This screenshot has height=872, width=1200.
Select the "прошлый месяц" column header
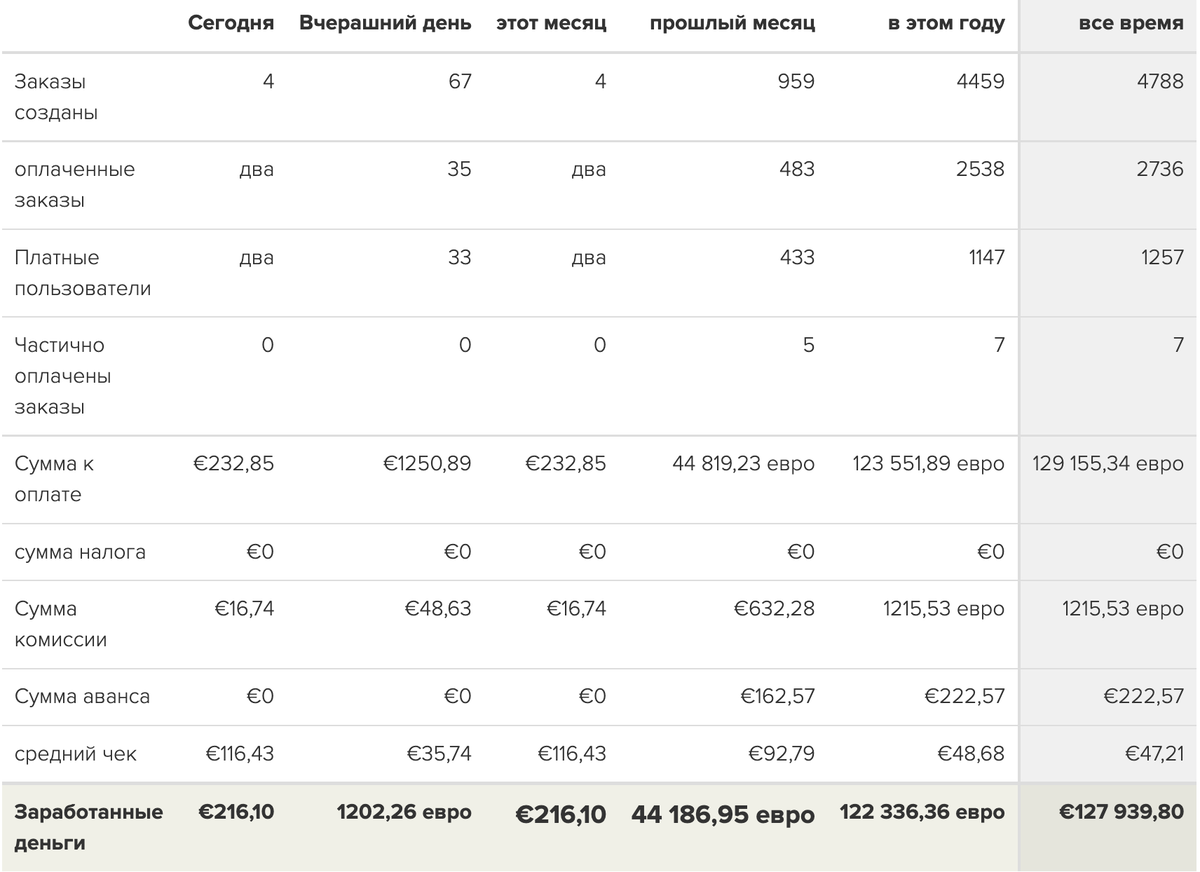point(732,24)
